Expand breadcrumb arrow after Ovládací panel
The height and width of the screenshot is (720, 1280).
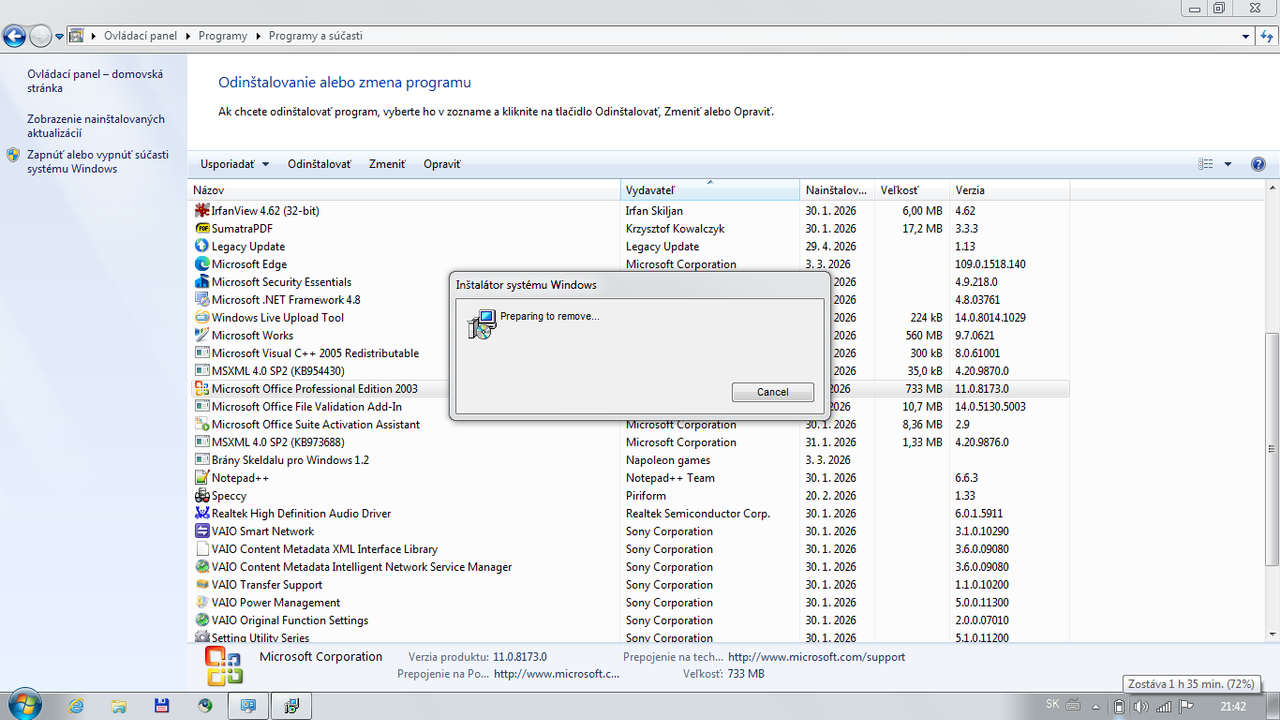[188, 36]
